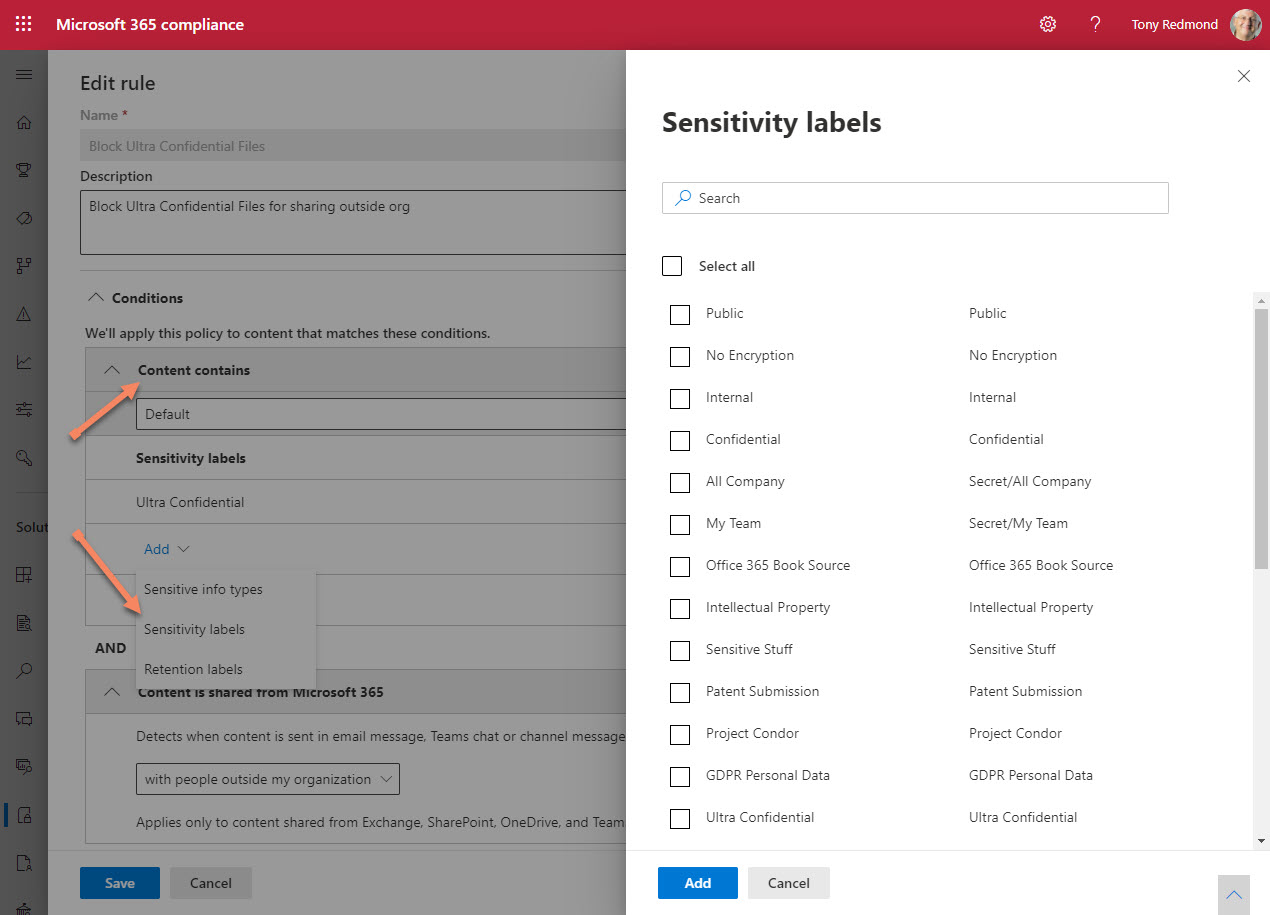This screenshot has height=915, width=1270.
Task: Close the Sensitivity labels panel
Action: click(x=1243, y=76)
